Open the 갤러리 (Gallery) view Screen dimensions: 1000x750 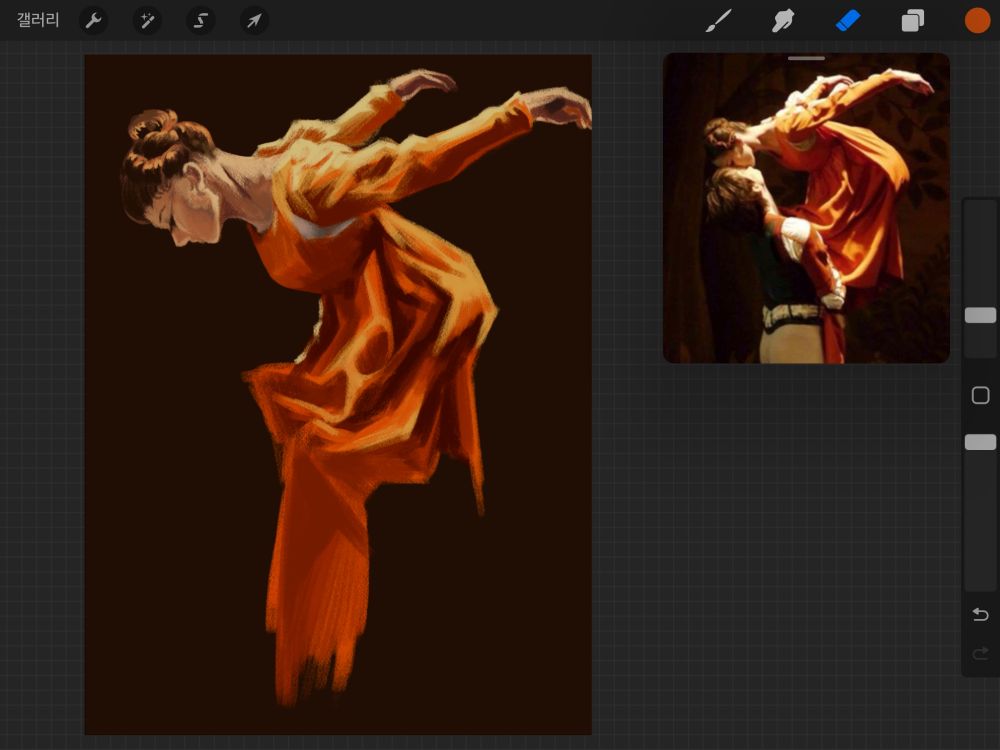coord(38,20)
